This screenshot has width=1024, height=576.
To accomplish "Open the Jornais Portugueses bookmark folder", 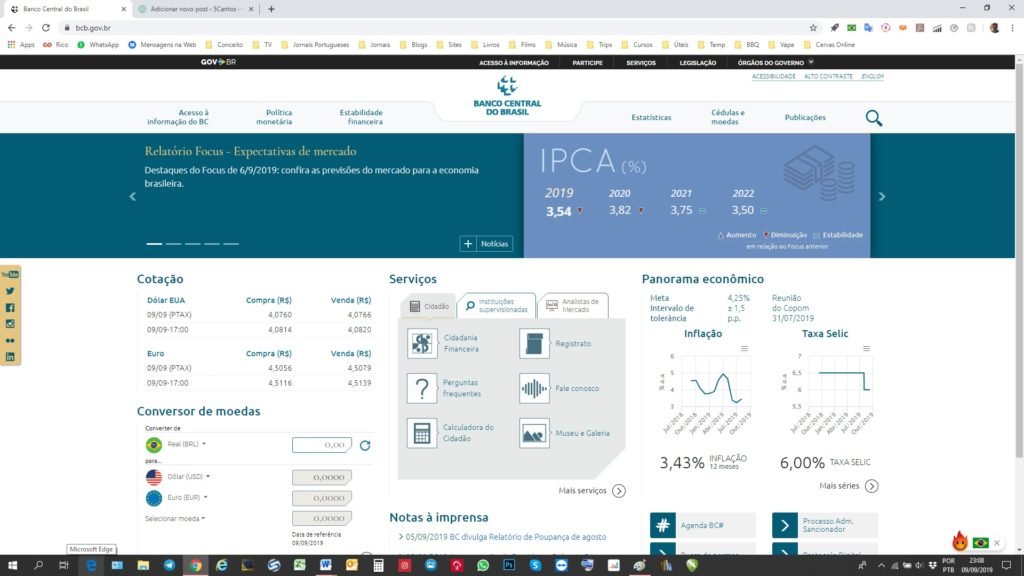I will click(x=315, y=45).
